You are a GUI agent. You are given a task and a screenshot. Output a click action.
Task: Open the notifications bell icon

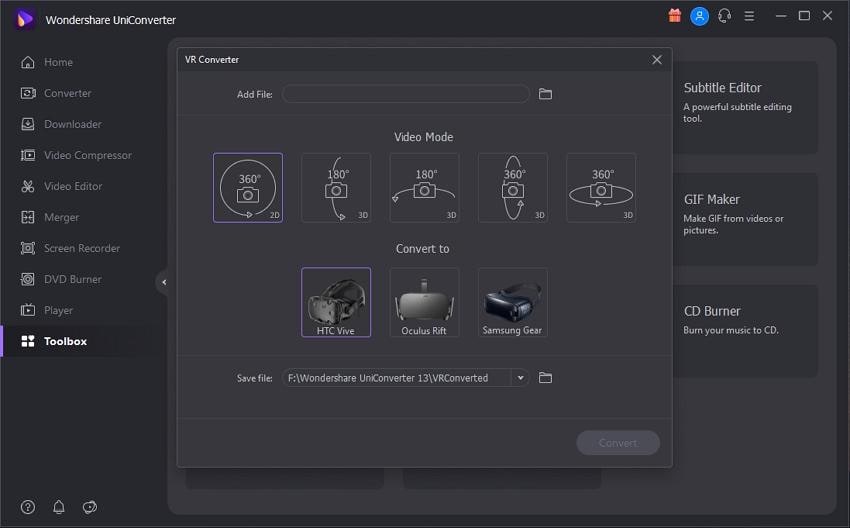[x=59, y=507]
